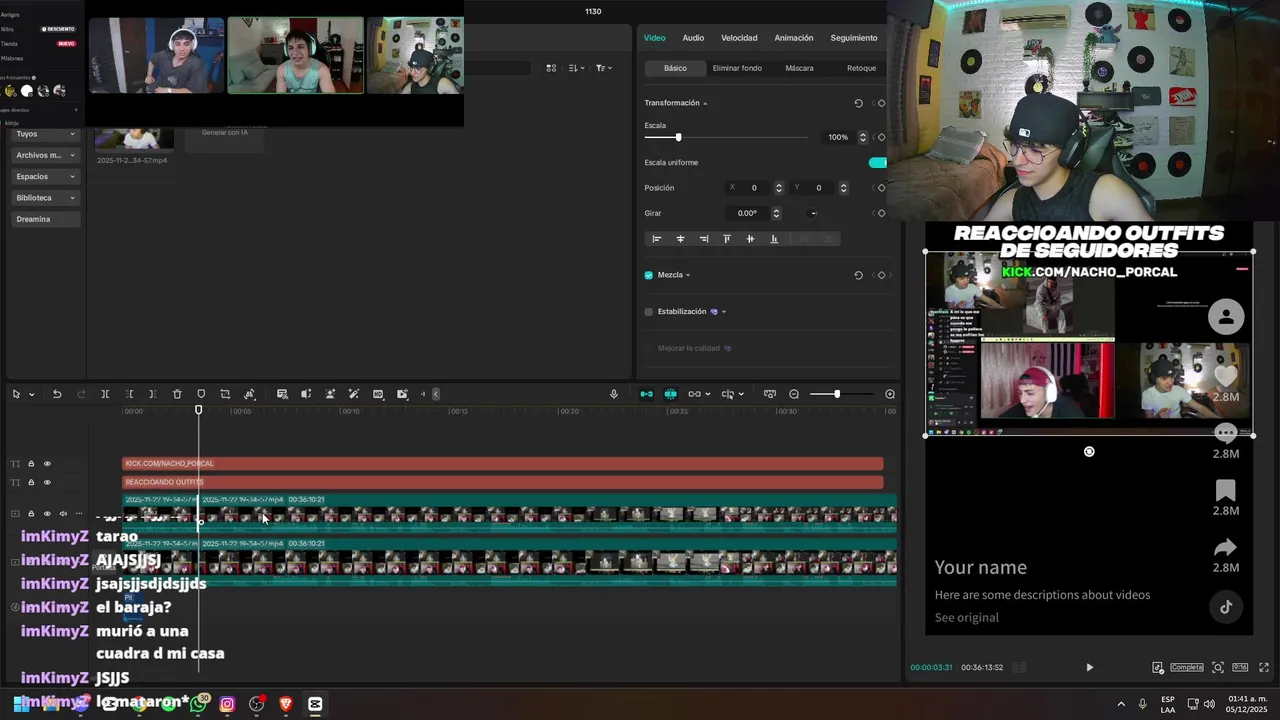The image size is (1280, 720).
Task: Open the linkage options dropdown
Action: coord(707,394)
